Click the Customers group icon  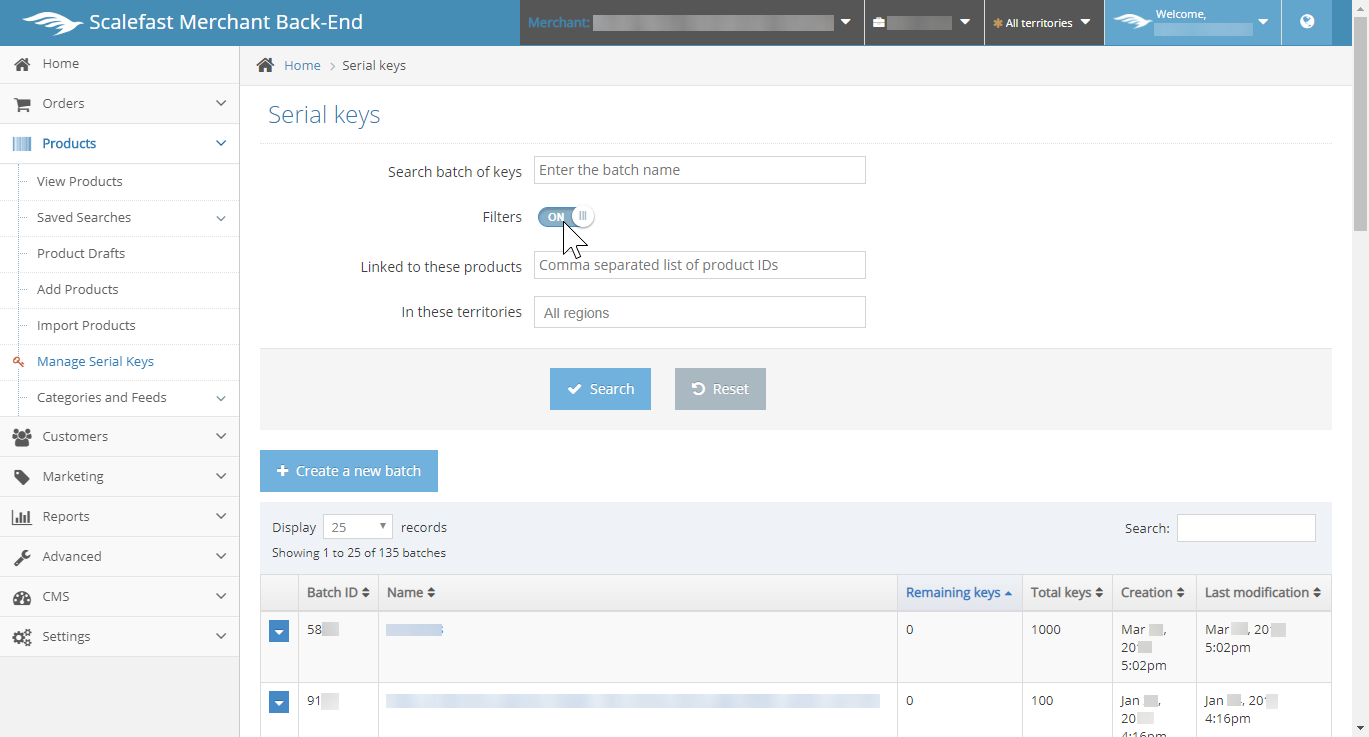21,437
